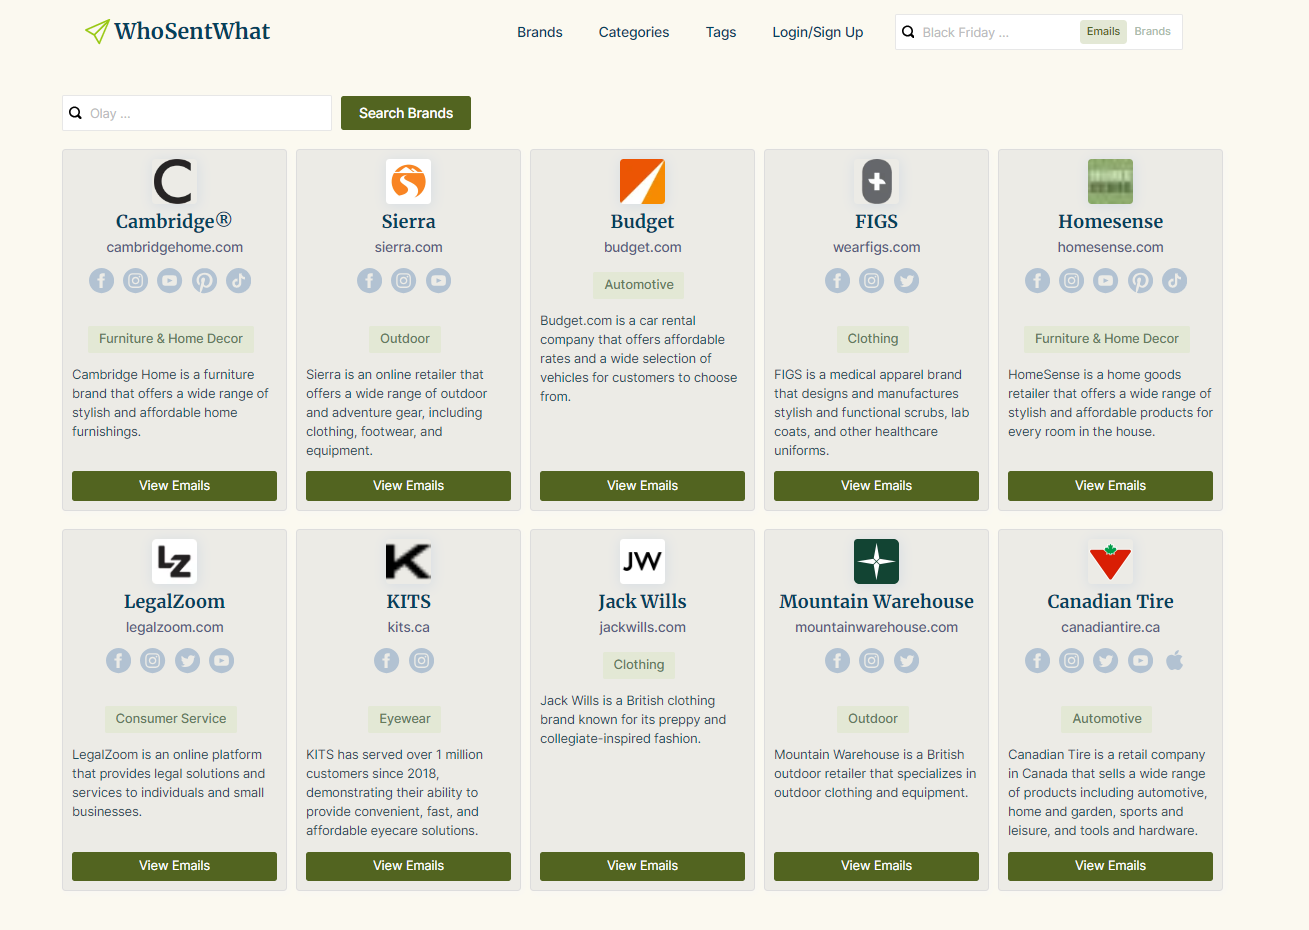This screenshot has width=1309, height=930.
Task: Open Cambridge's Facebook page icon
Action: [x=101, y=281]
